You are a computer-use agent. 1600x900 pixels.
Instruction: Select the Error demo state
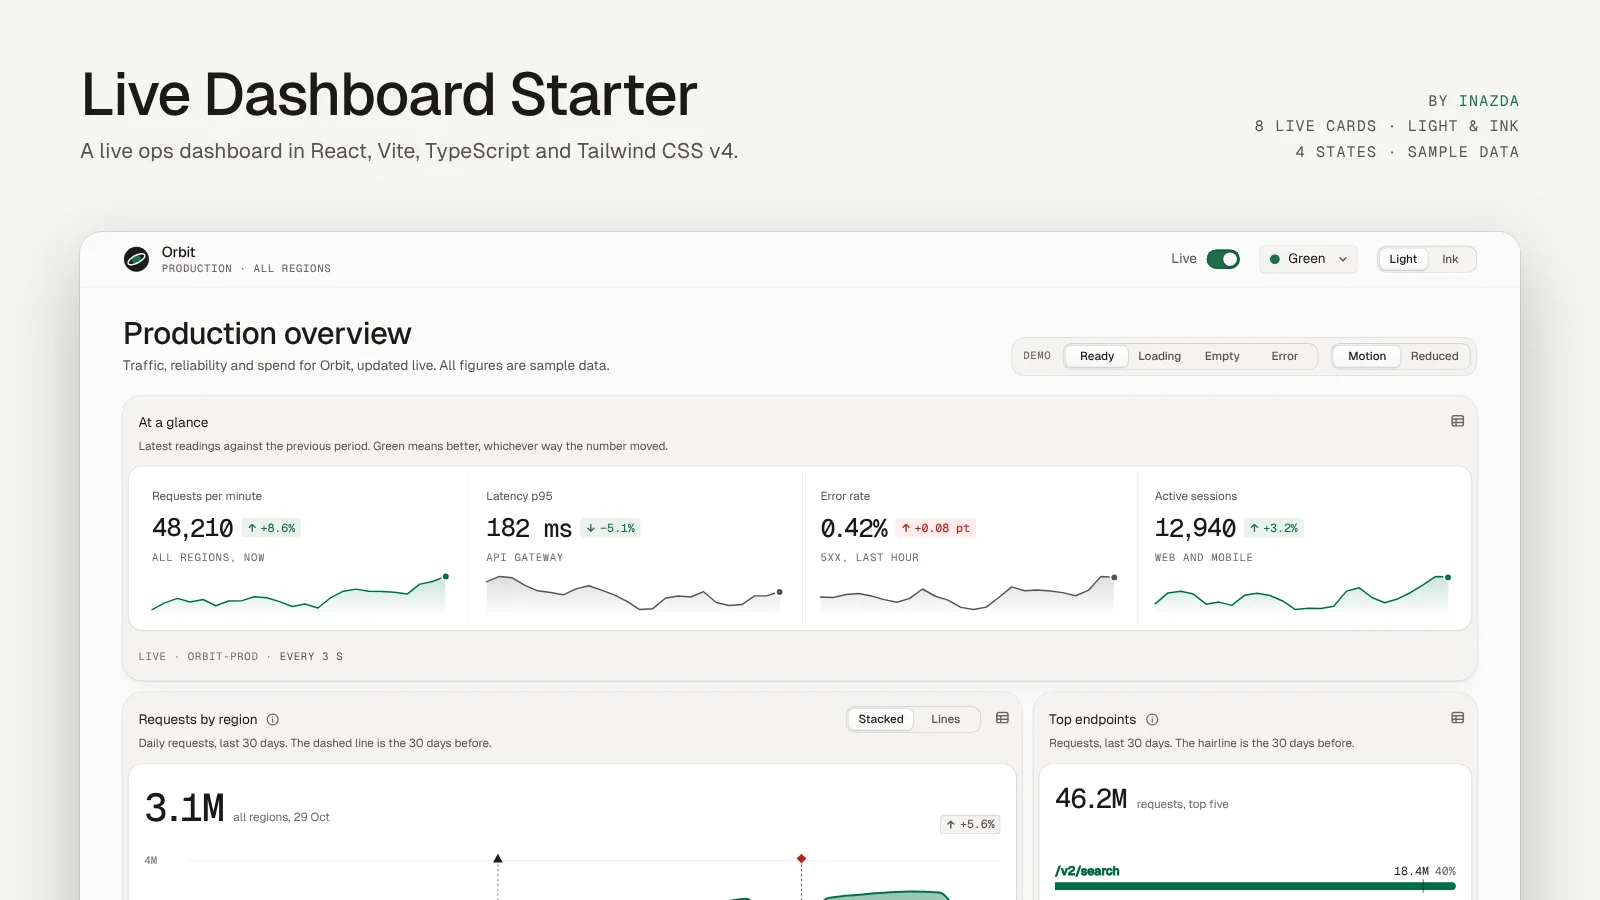click(1284, 356)
